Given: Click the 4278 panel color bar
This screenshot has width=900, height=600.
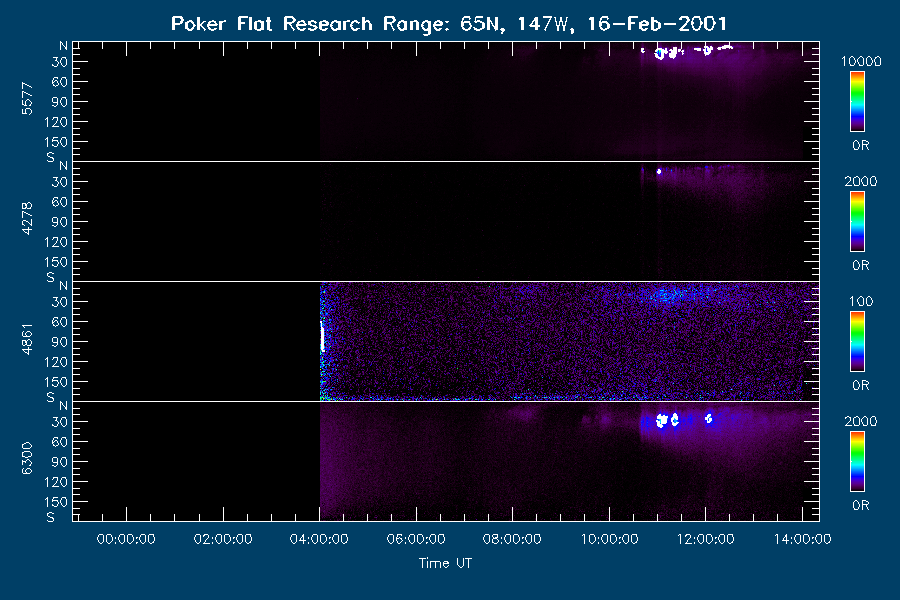Looking at the screenshot, I should (x=858, y=222).
